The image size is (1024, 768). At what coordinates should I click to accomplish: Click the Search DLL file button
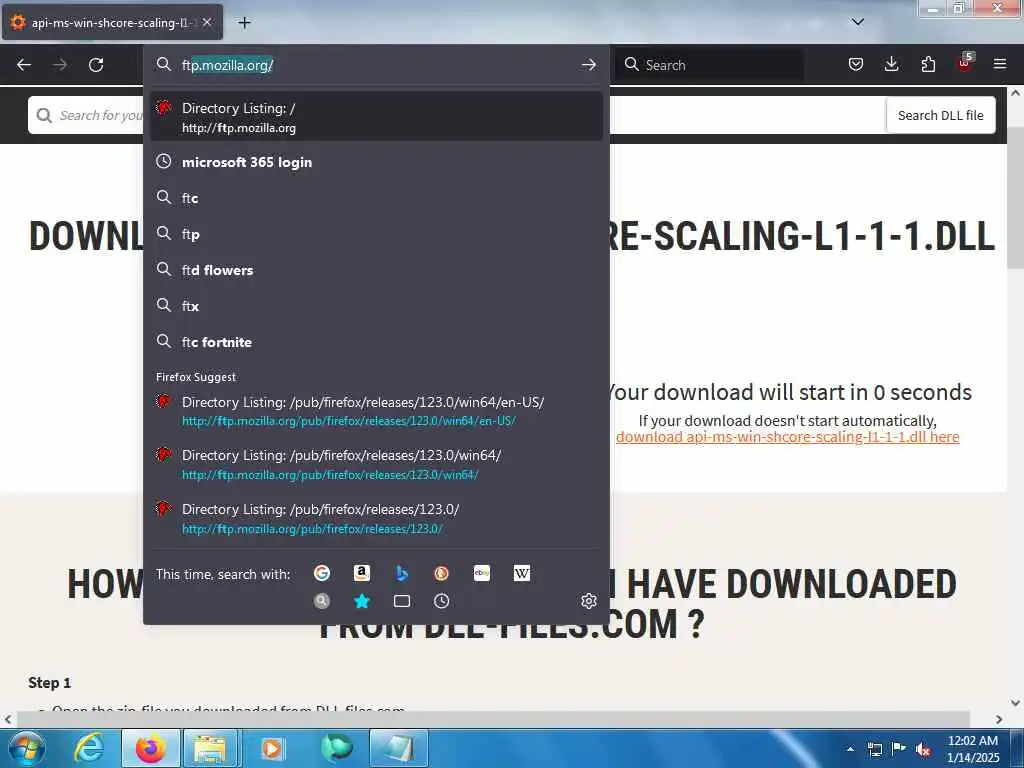[x=940, y=115]
